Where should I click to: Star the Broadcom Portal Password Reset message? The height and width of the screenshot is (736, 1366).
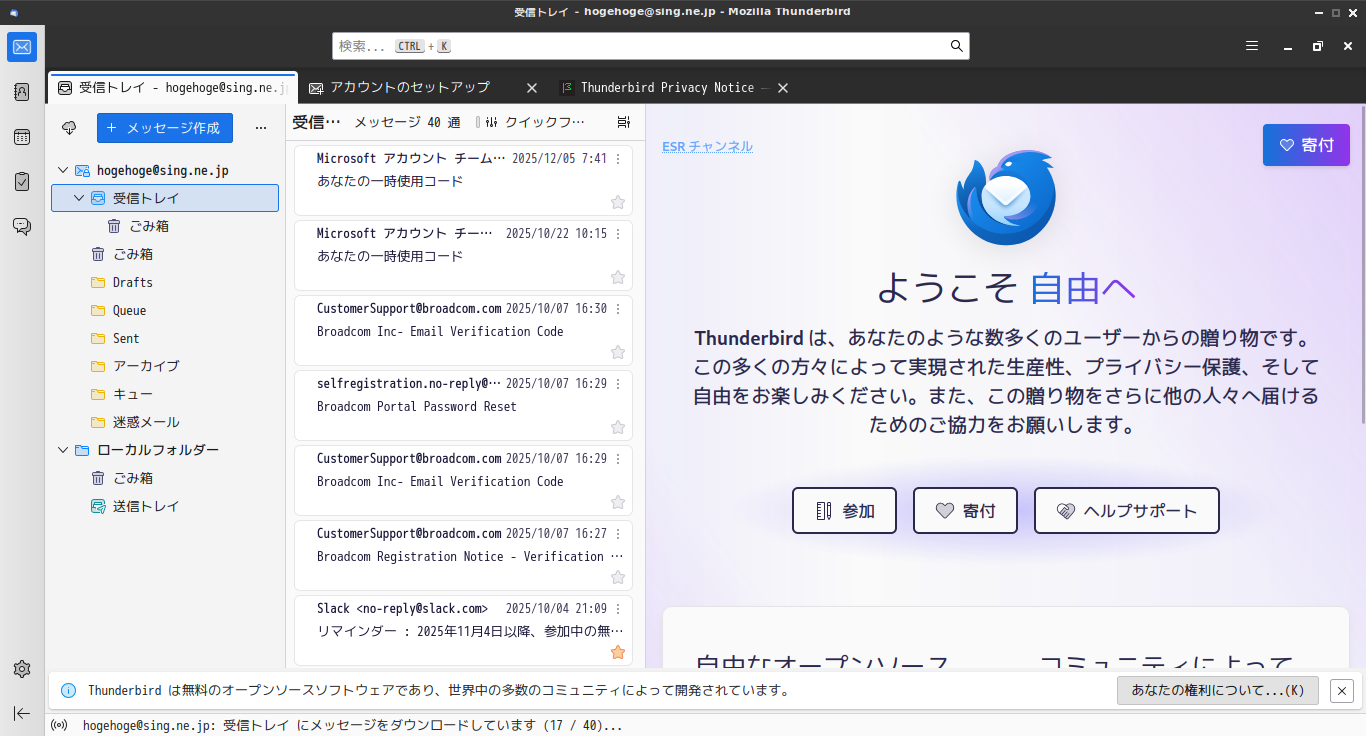(618, 427)
